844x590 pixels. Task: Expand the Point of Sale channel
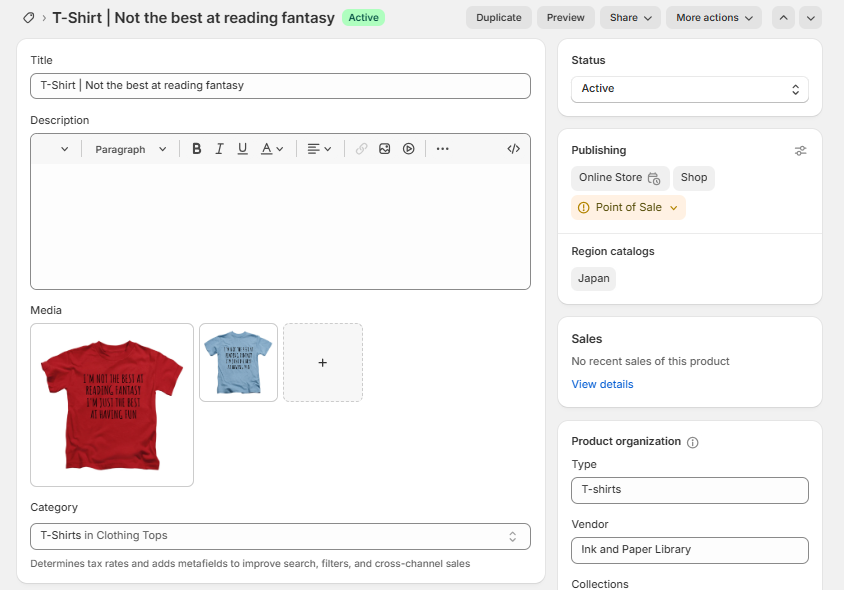[629, 208]
